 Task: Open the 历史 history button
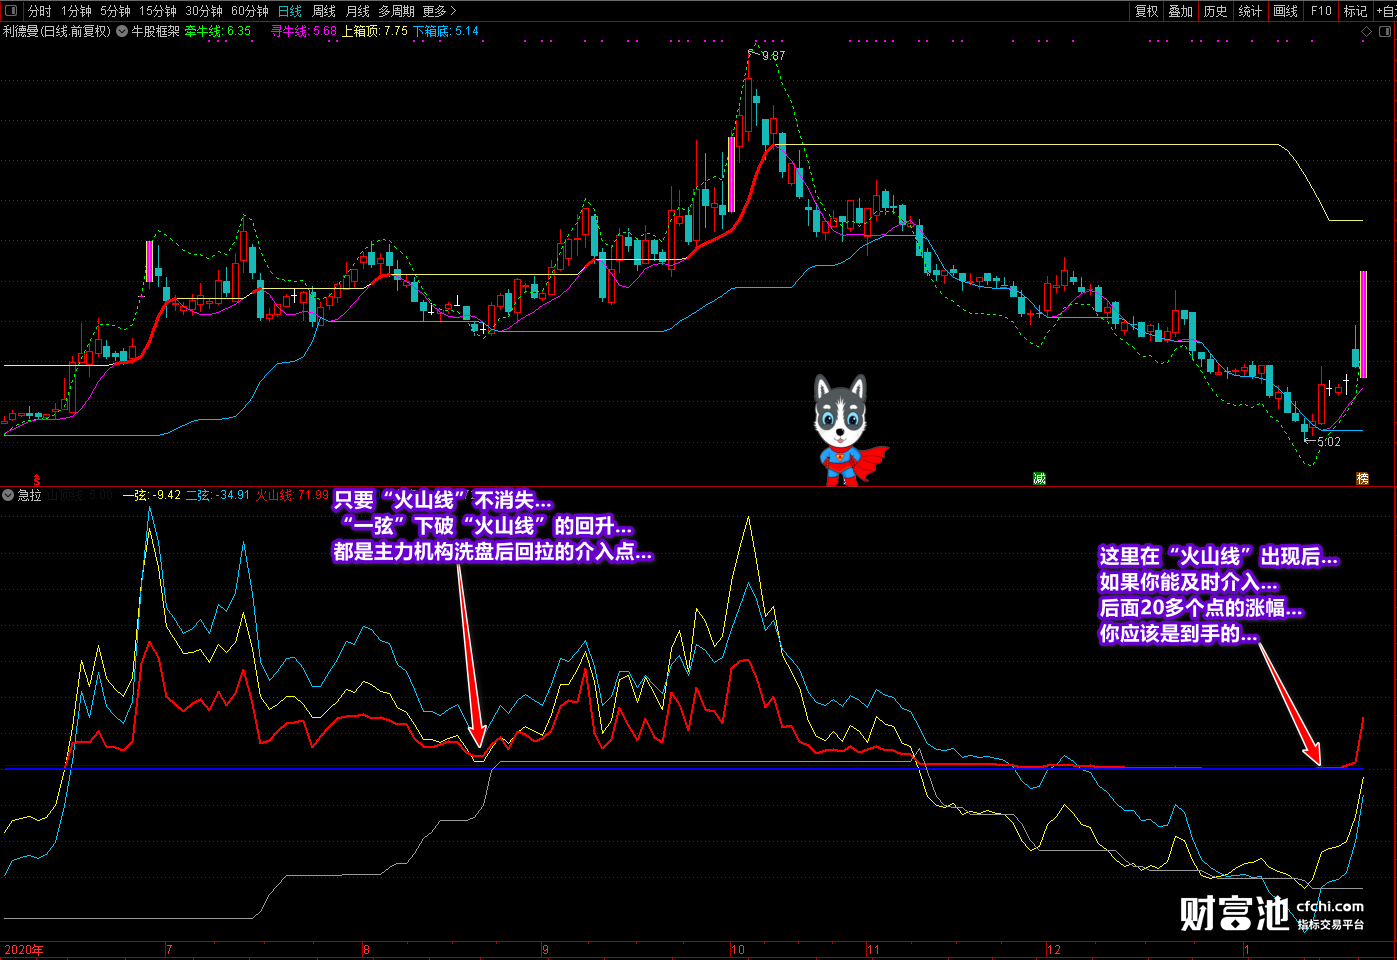click(x=1216, y=11)
